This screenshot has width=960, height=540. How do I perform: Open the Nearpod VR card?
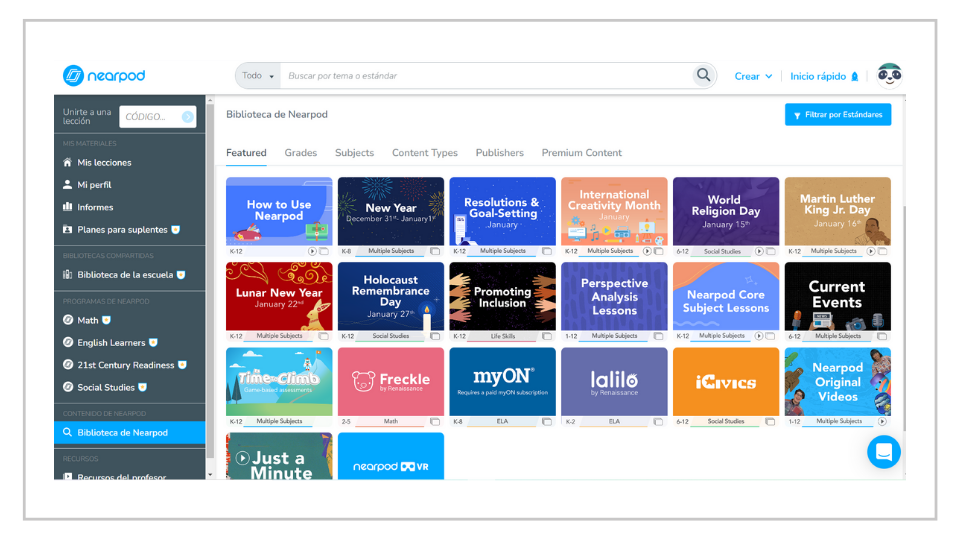391,456
